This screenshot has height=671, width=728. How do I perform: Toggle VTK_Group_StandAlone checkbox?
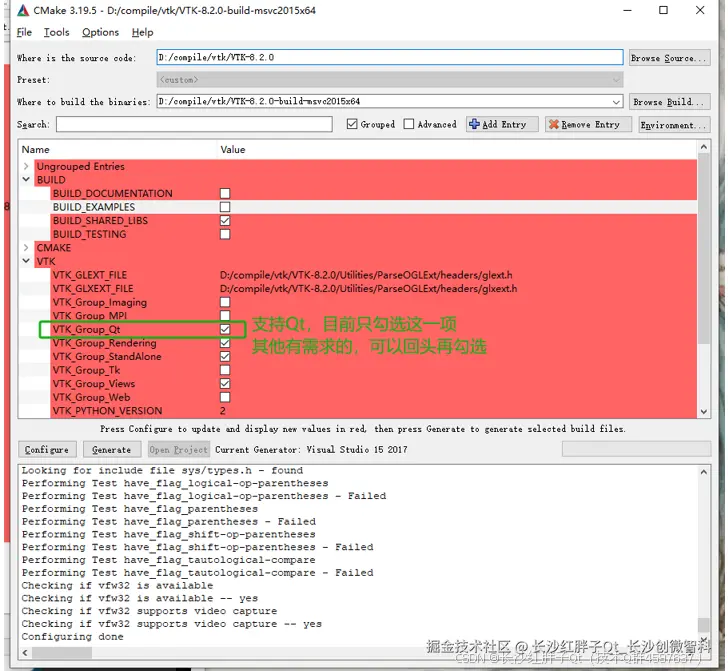coord(225,357)
